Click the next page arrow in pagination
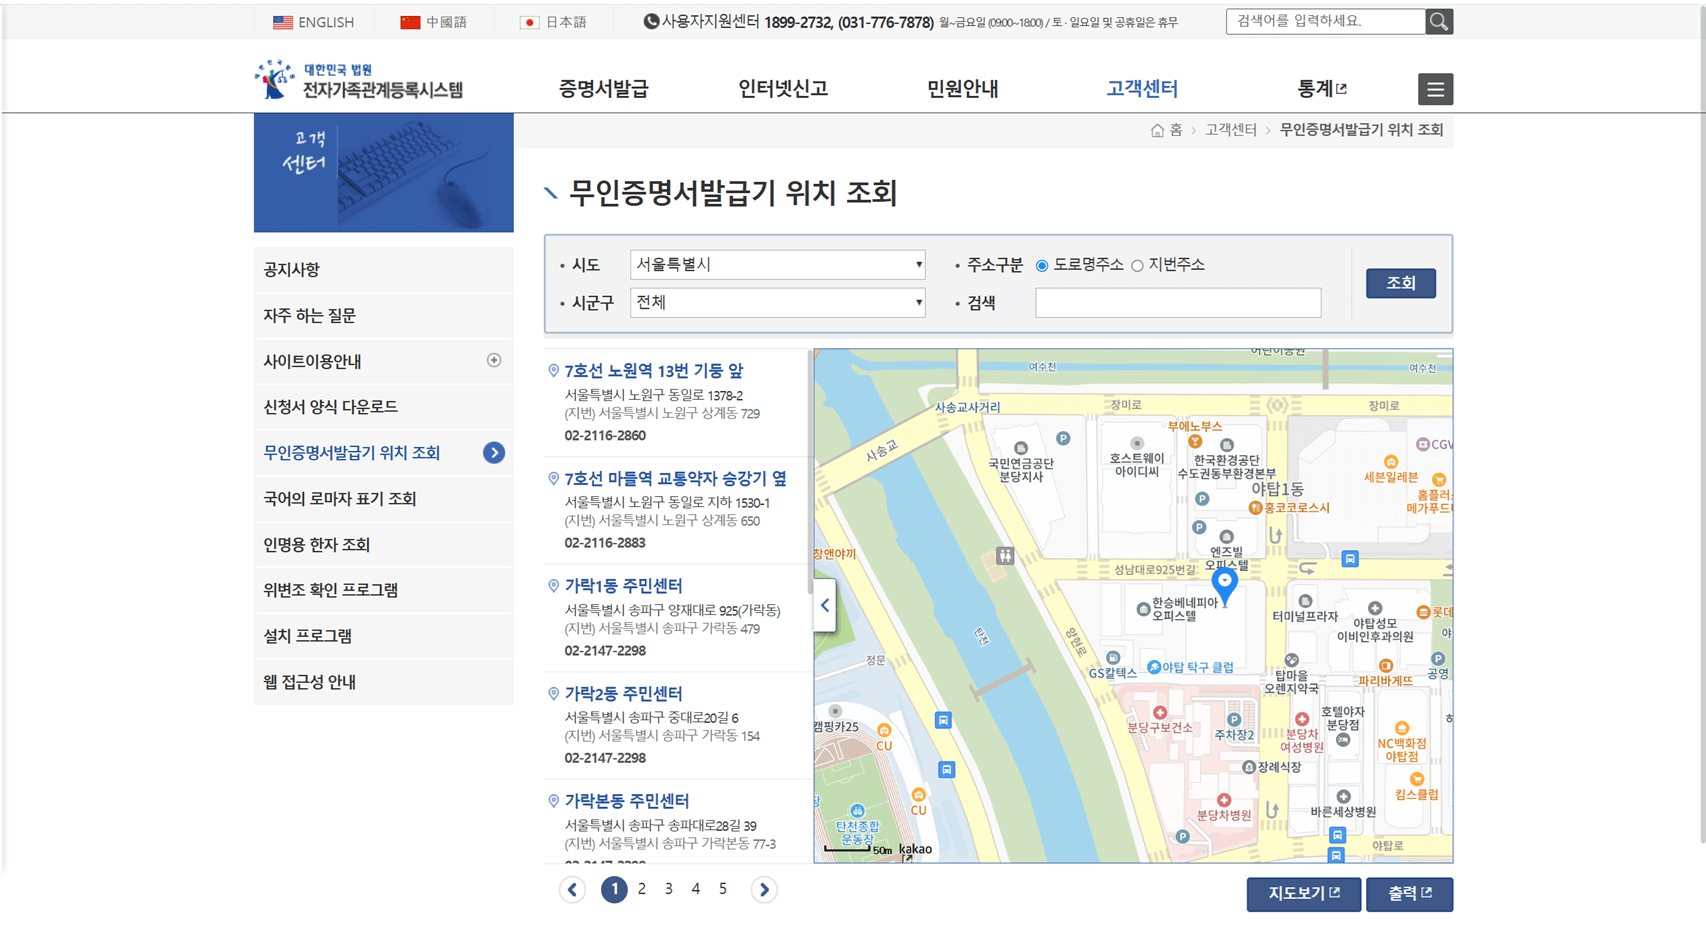This screenshot has width=1706, height=946. 764,888
